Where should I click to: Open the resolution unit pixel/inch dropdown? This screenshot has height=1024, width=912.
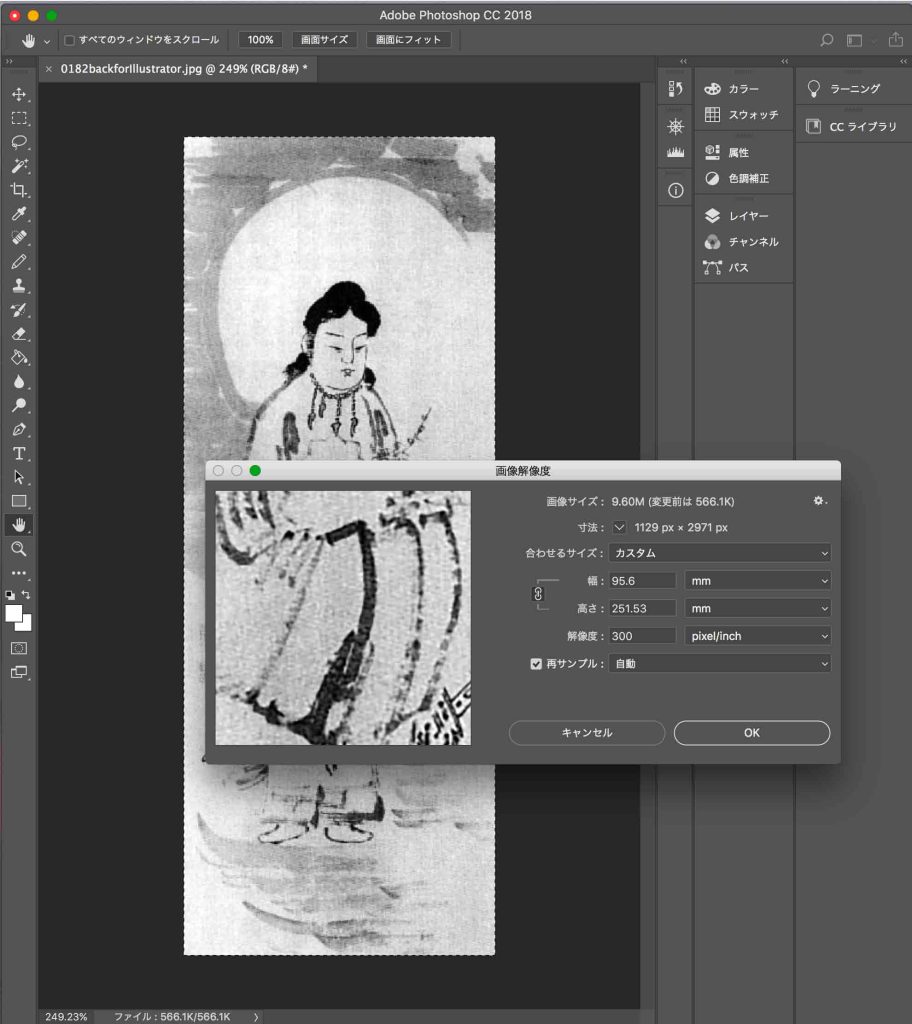(x=757, y=636)
